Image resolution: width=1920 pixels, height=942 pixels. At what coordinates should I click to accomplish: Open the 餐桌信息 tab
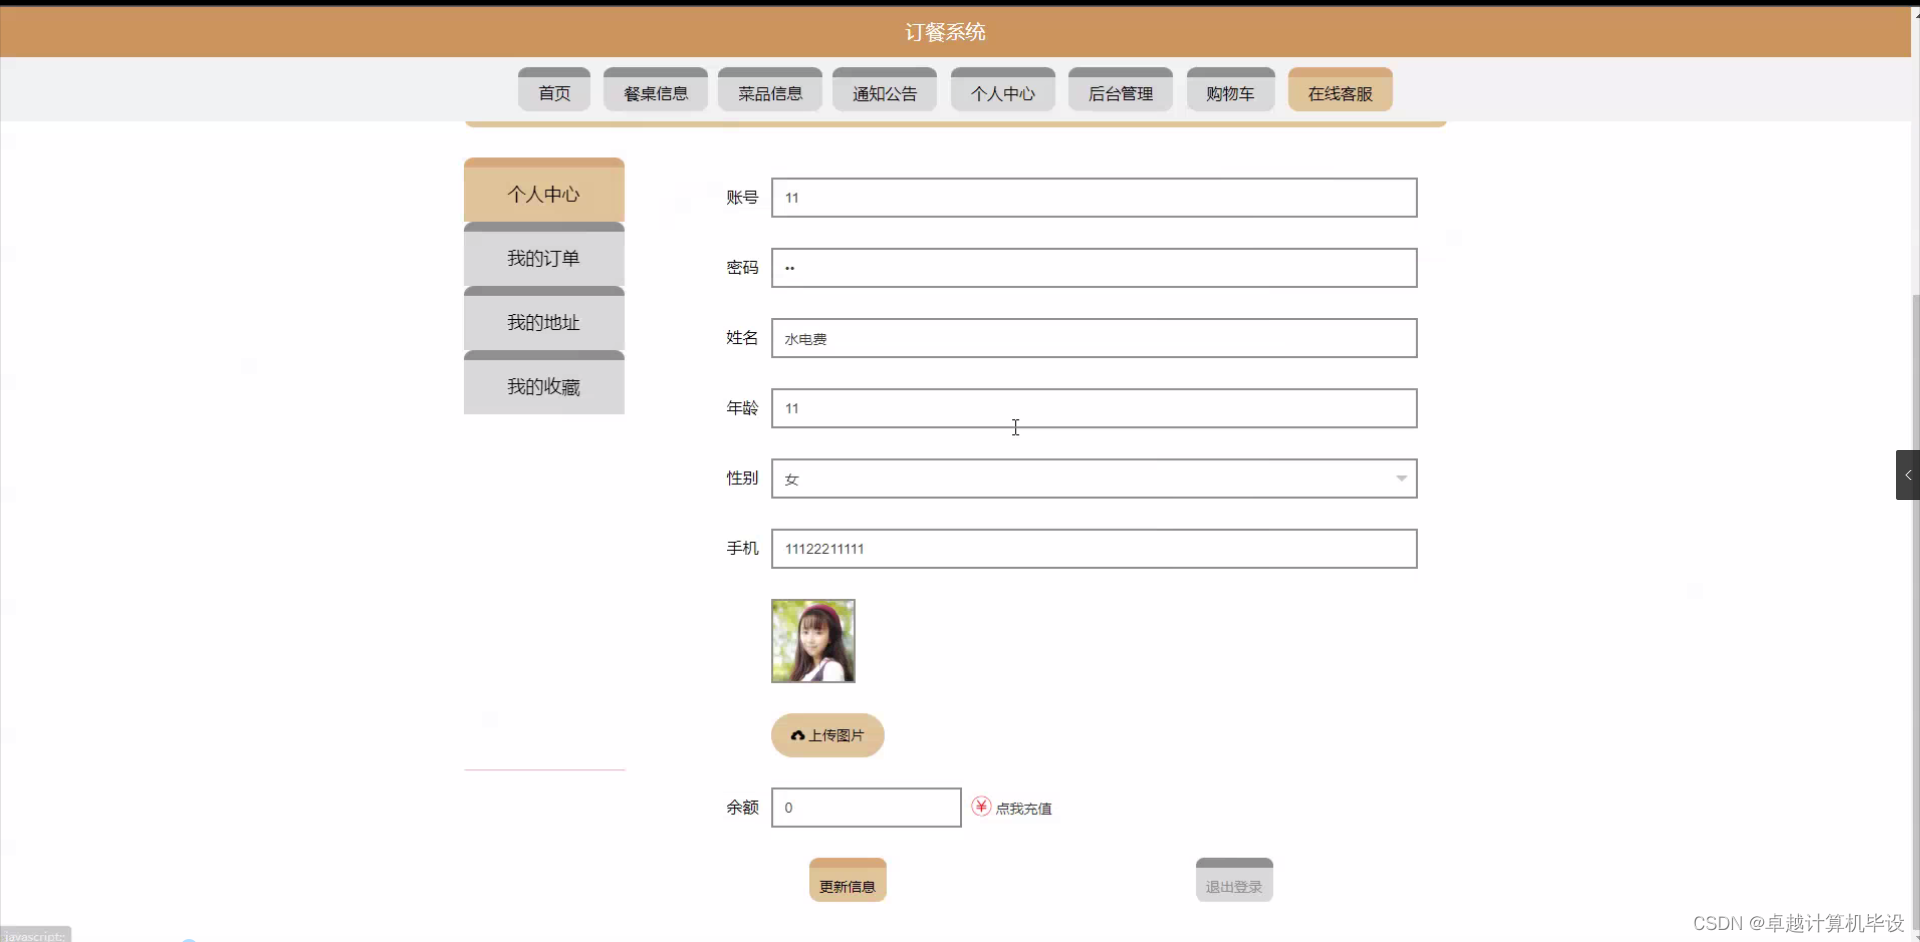pos(654,92)
